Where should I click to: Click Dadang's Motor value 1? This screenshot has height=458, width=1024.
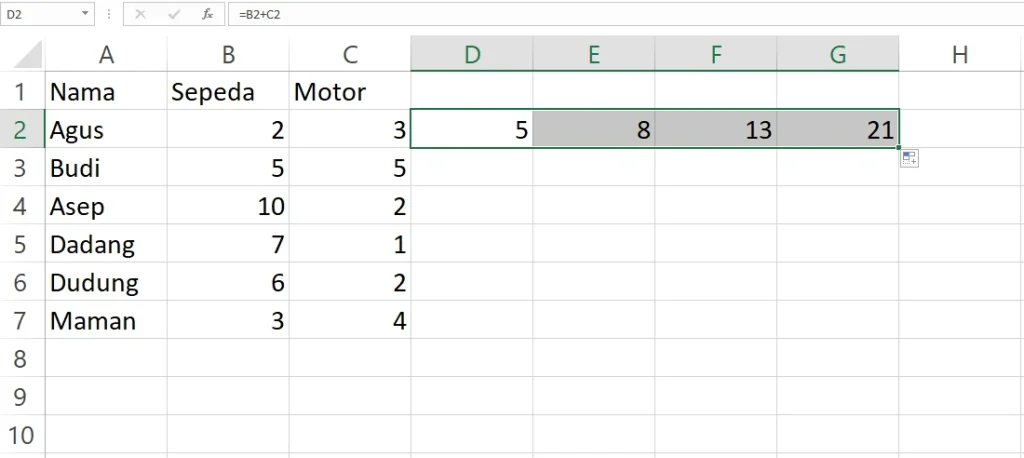(350, 244)
